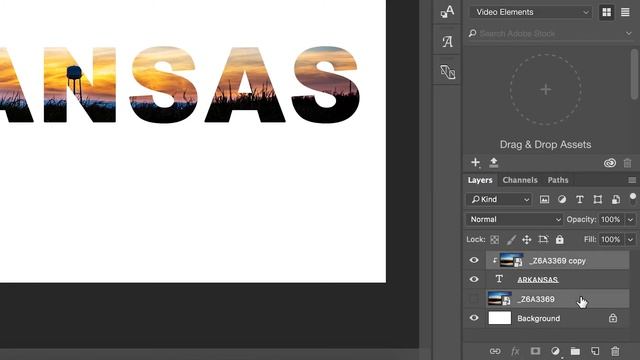The height and width of the screenshot is (360, 640).
Task: Filter layers by type layers
Action: coord(580,199)
